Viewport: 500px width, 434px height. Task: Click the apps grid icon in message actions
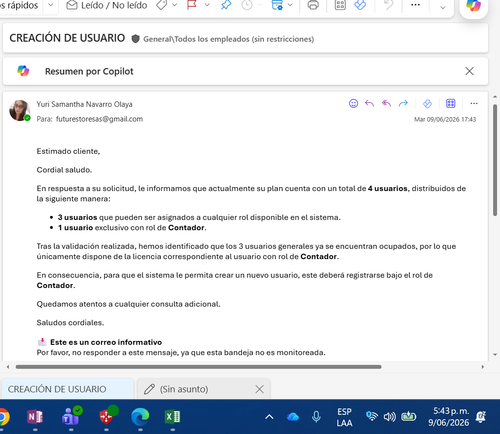pyautogui.click(x=451, y=104)
